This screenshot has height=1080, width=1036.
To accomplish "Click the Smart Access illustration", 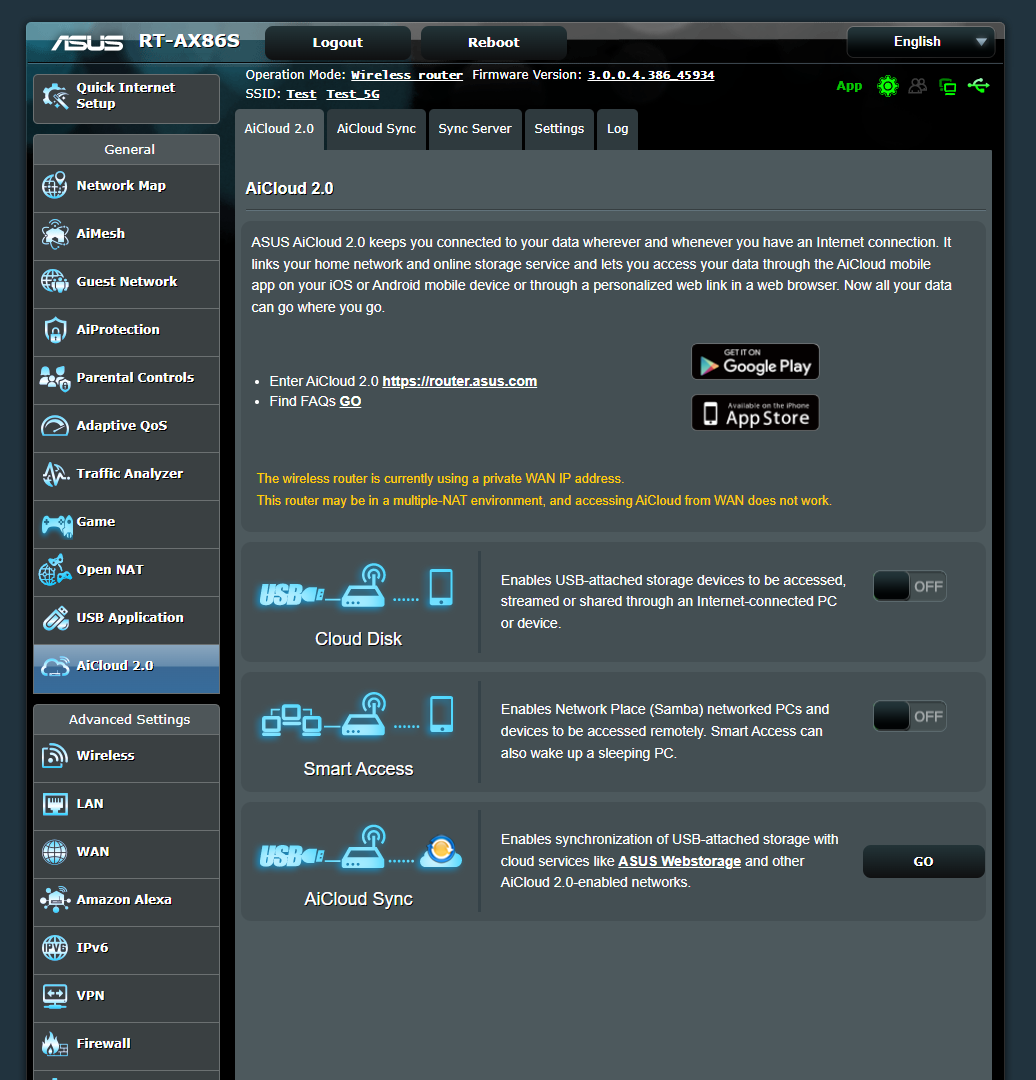I will pyautogui.click(x=357, y=716).
